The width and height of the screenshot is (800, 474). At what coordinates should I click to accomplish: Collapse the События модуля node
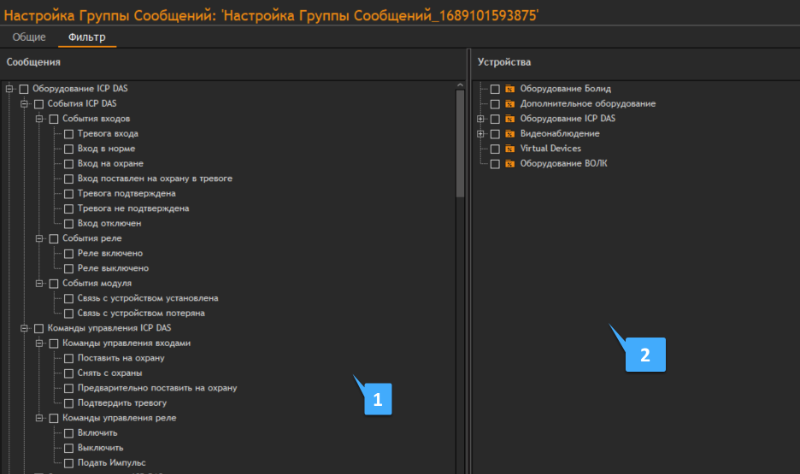pos(39,283)
